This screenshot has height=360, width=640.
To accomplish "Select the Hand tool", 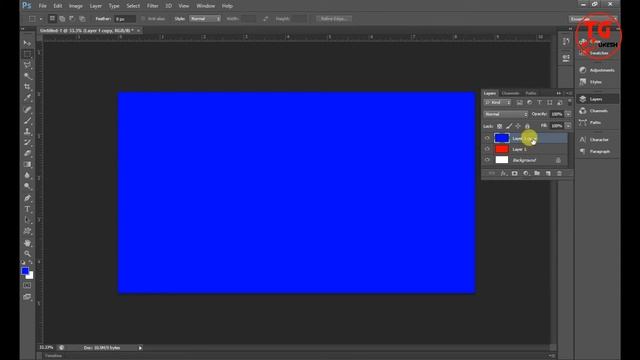I will (x=27, y=243).
